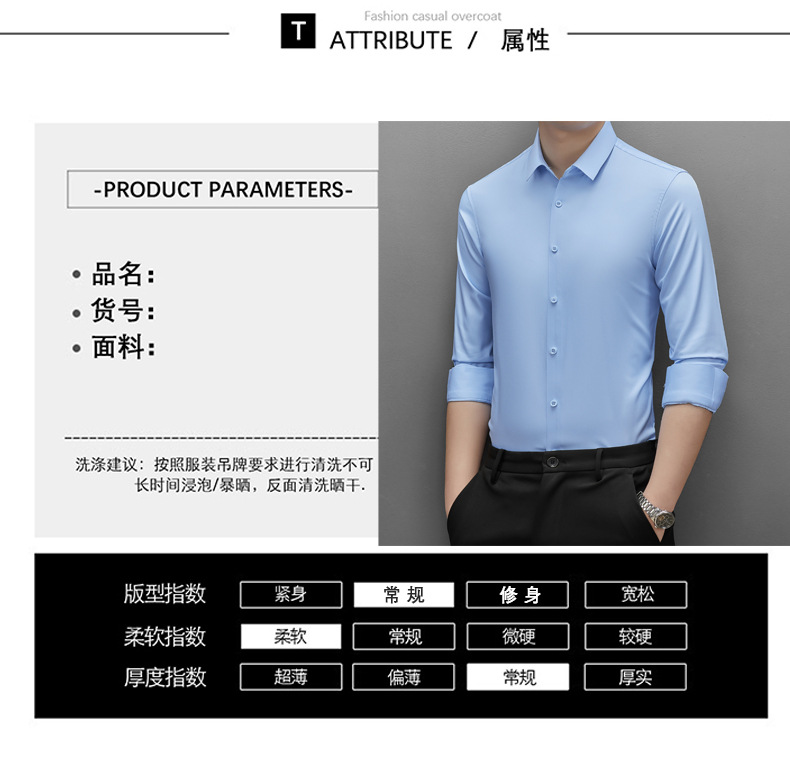The image size is (790, 776).
Task: Select the 紧身 fit option
Action: [x=291, y=595]
